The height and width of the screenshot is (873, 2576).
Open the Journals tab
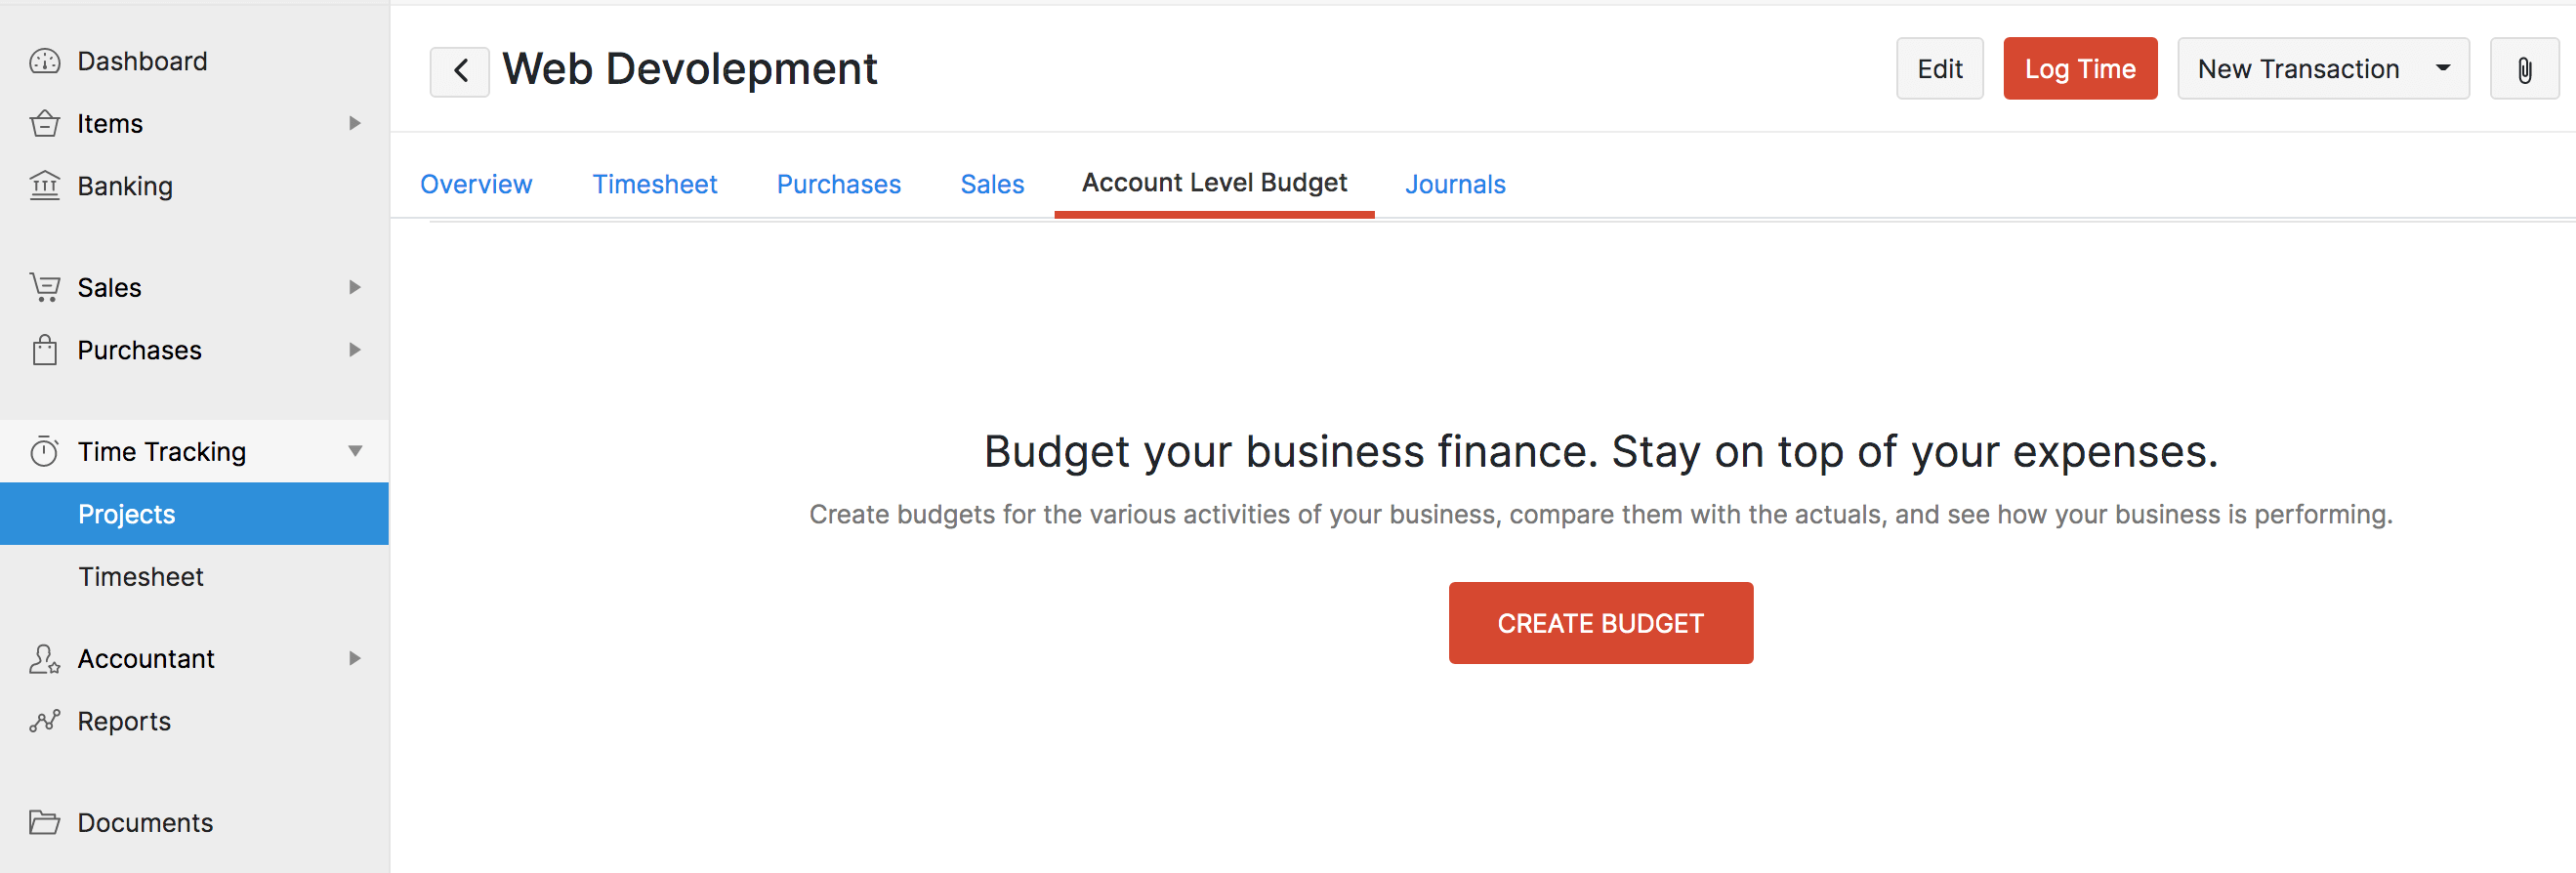pos(1455,184)
